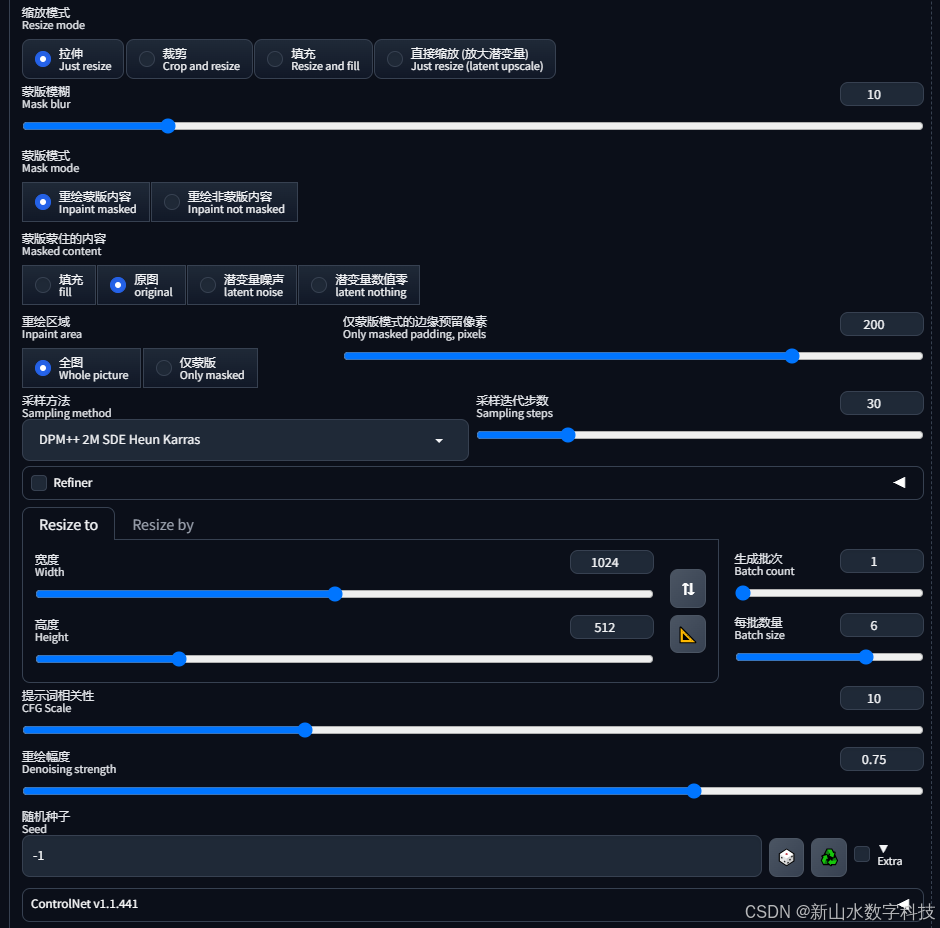This screenshot has width=940, height=928.
Task: Click the masked padding value field 200
Action: tap(881, 324)
